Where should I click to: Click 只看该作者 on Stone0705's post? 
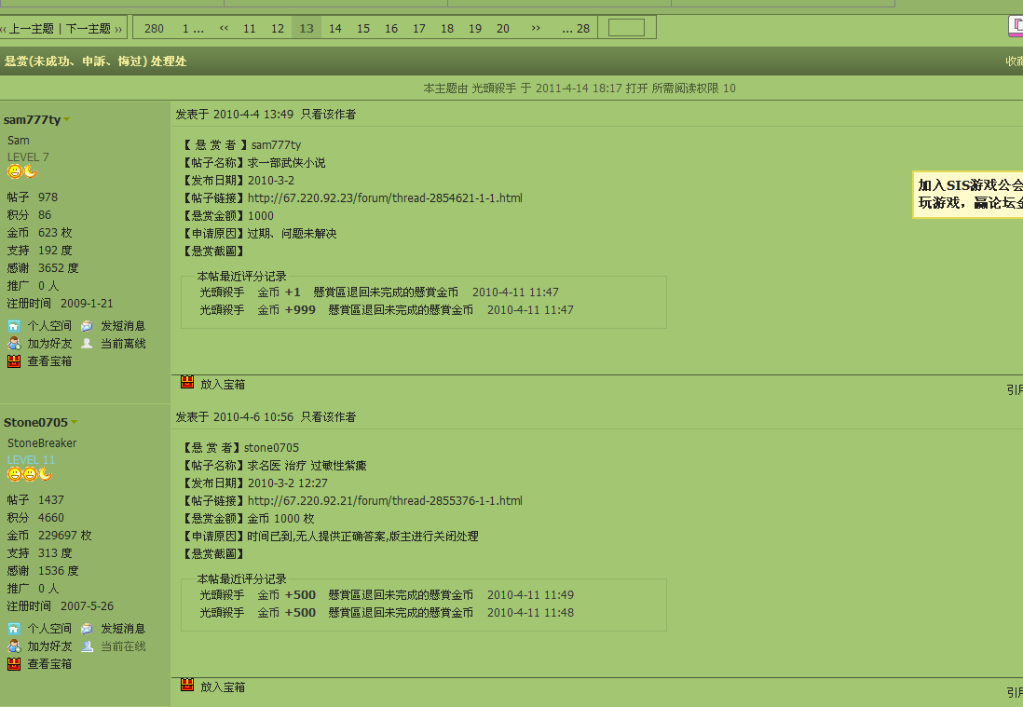tap(328, 417)
